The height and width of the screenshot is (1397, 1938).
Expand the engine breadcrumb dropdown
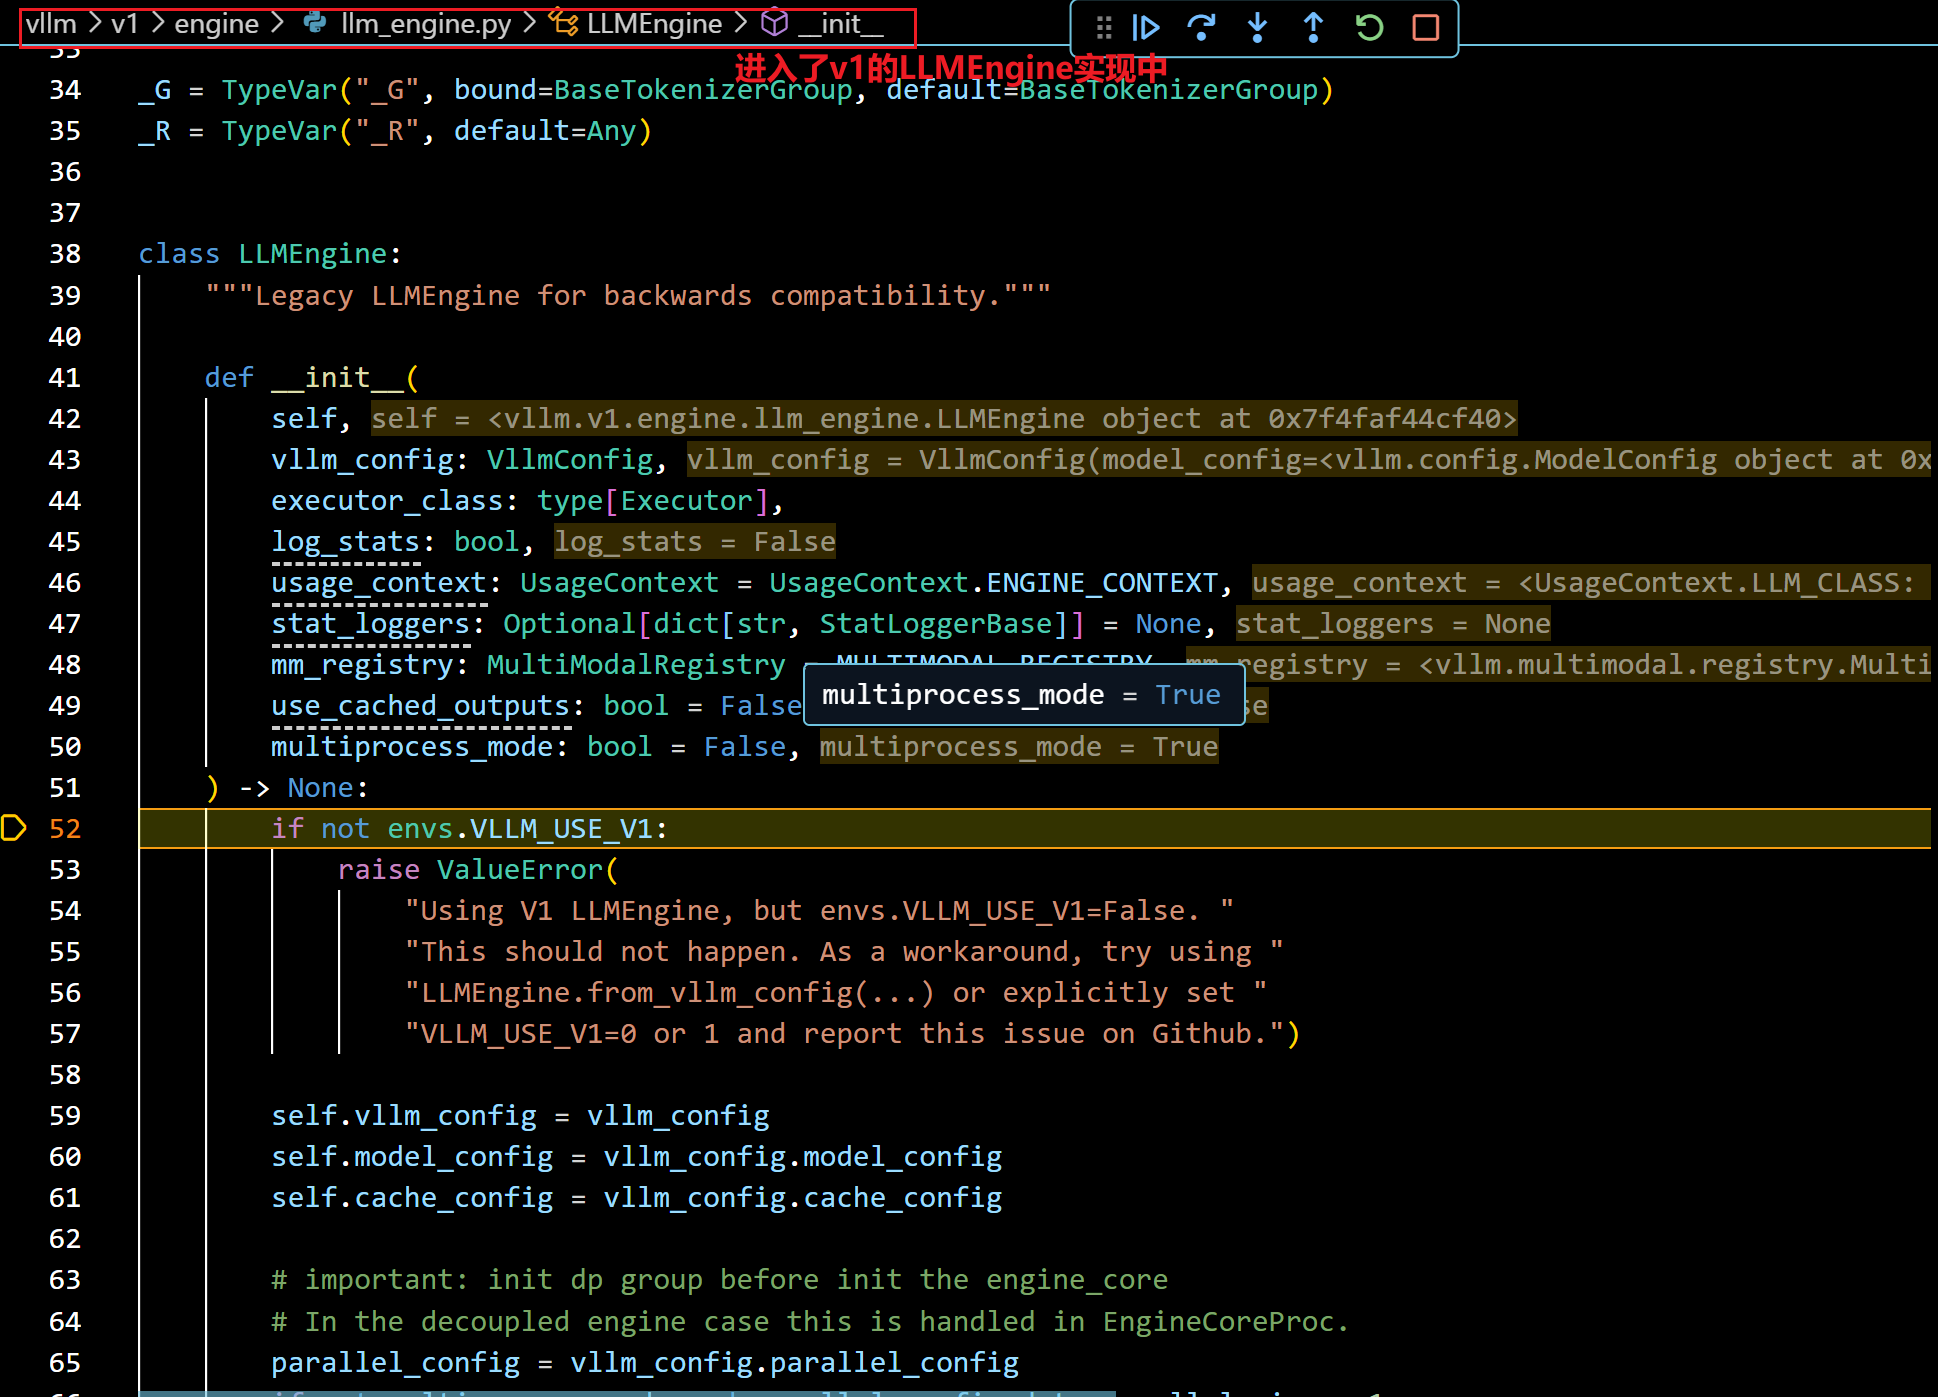pyautogui.click(x=216, y=23)
